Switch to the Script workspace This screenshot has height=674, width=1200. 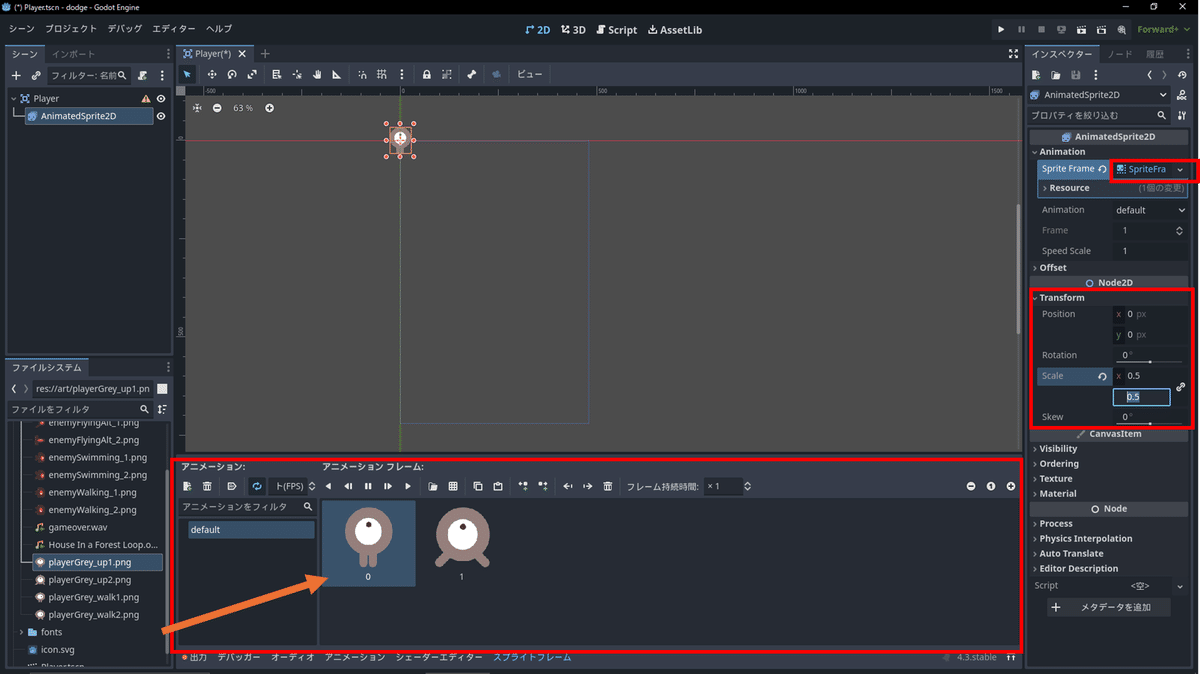[x=615, y=30]
